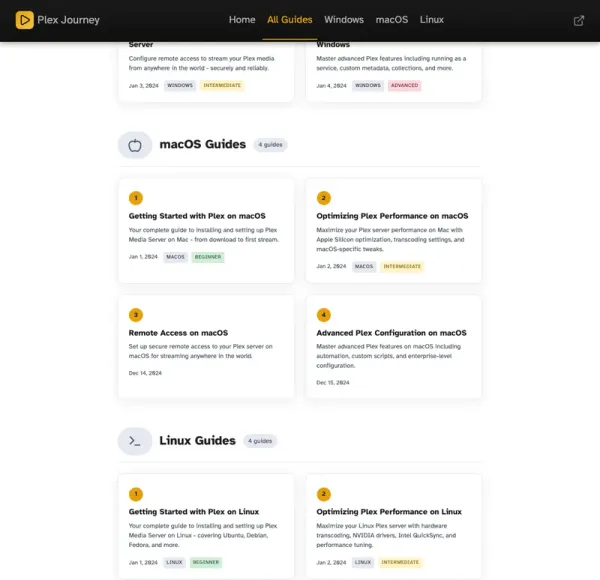This screenshot has width=600, height=580.
Task: Click Jan 1, 2024 date on macOS Getting Started card
Action: (143, 257)
